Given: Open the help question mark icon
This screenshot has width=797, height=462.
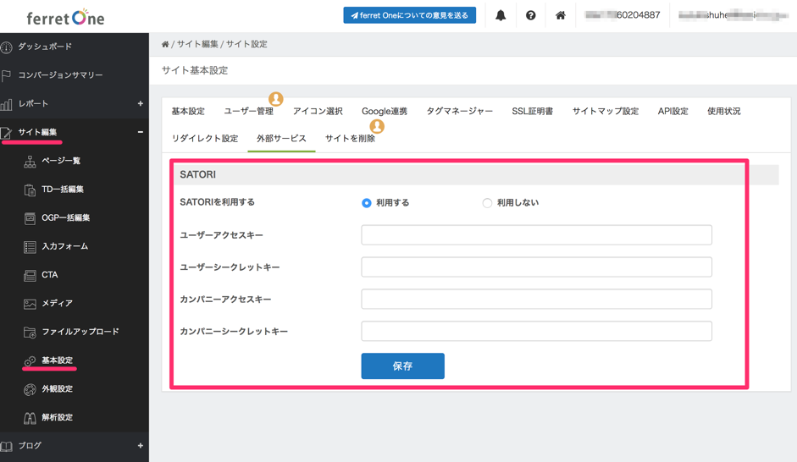Looking at the screenshot, I should 531,15.
